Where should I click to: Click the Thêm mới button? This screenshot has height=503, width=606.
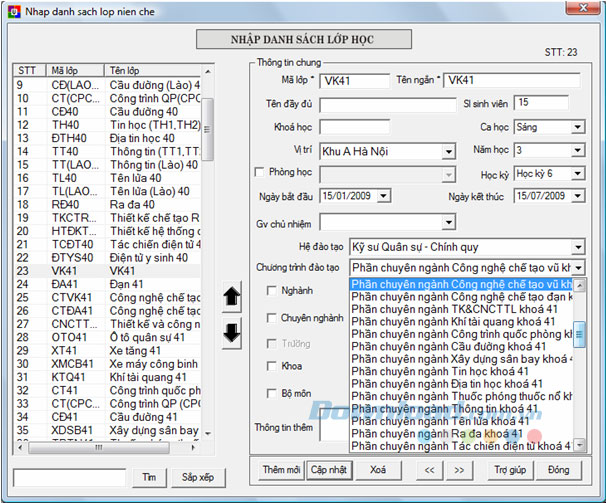click(x=281, y=469)
